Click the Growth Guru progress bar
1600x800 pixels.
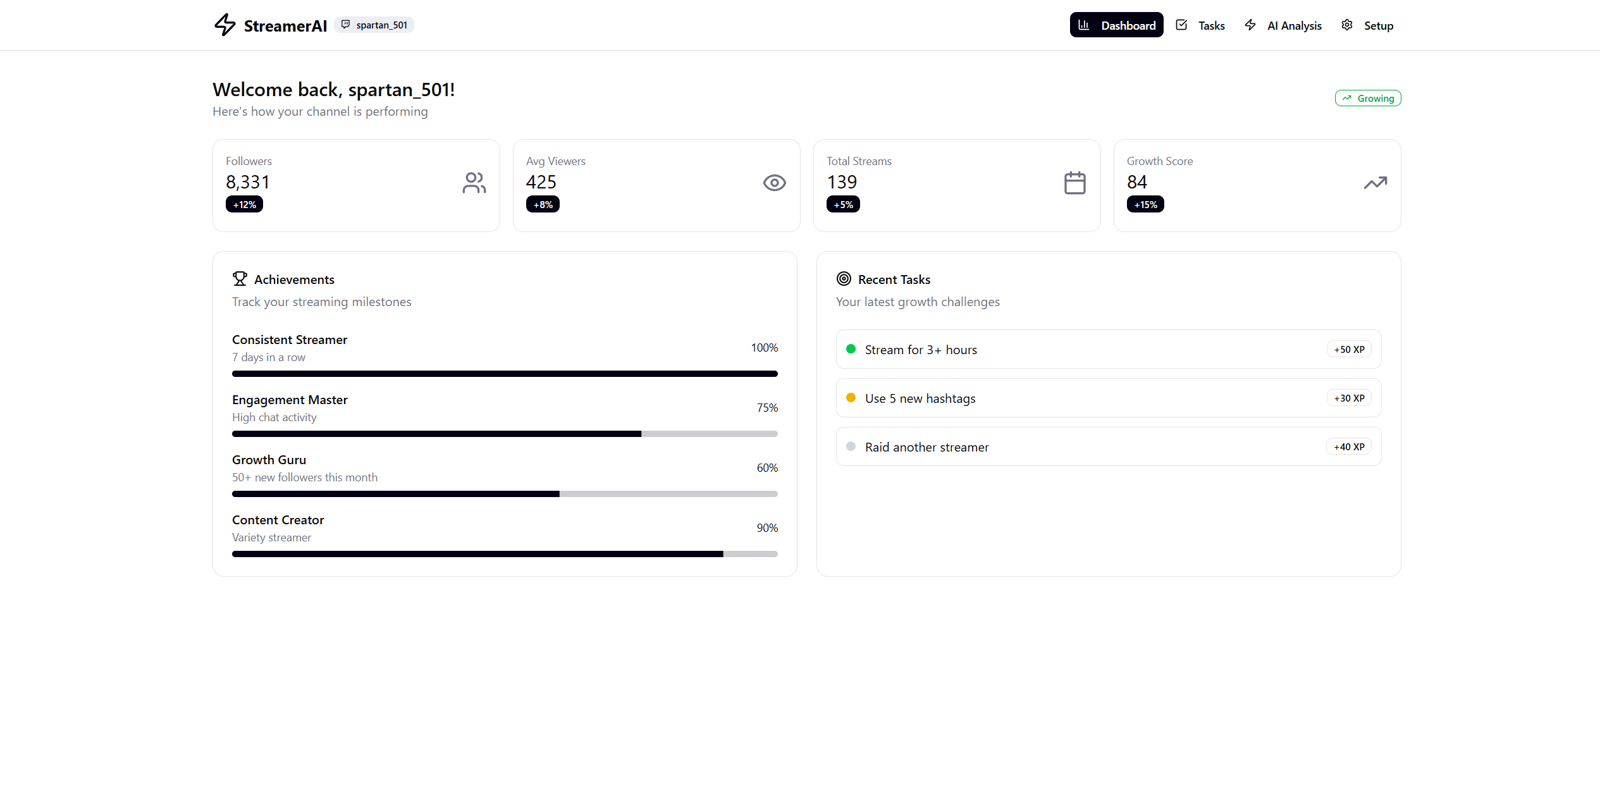[505, 494]
